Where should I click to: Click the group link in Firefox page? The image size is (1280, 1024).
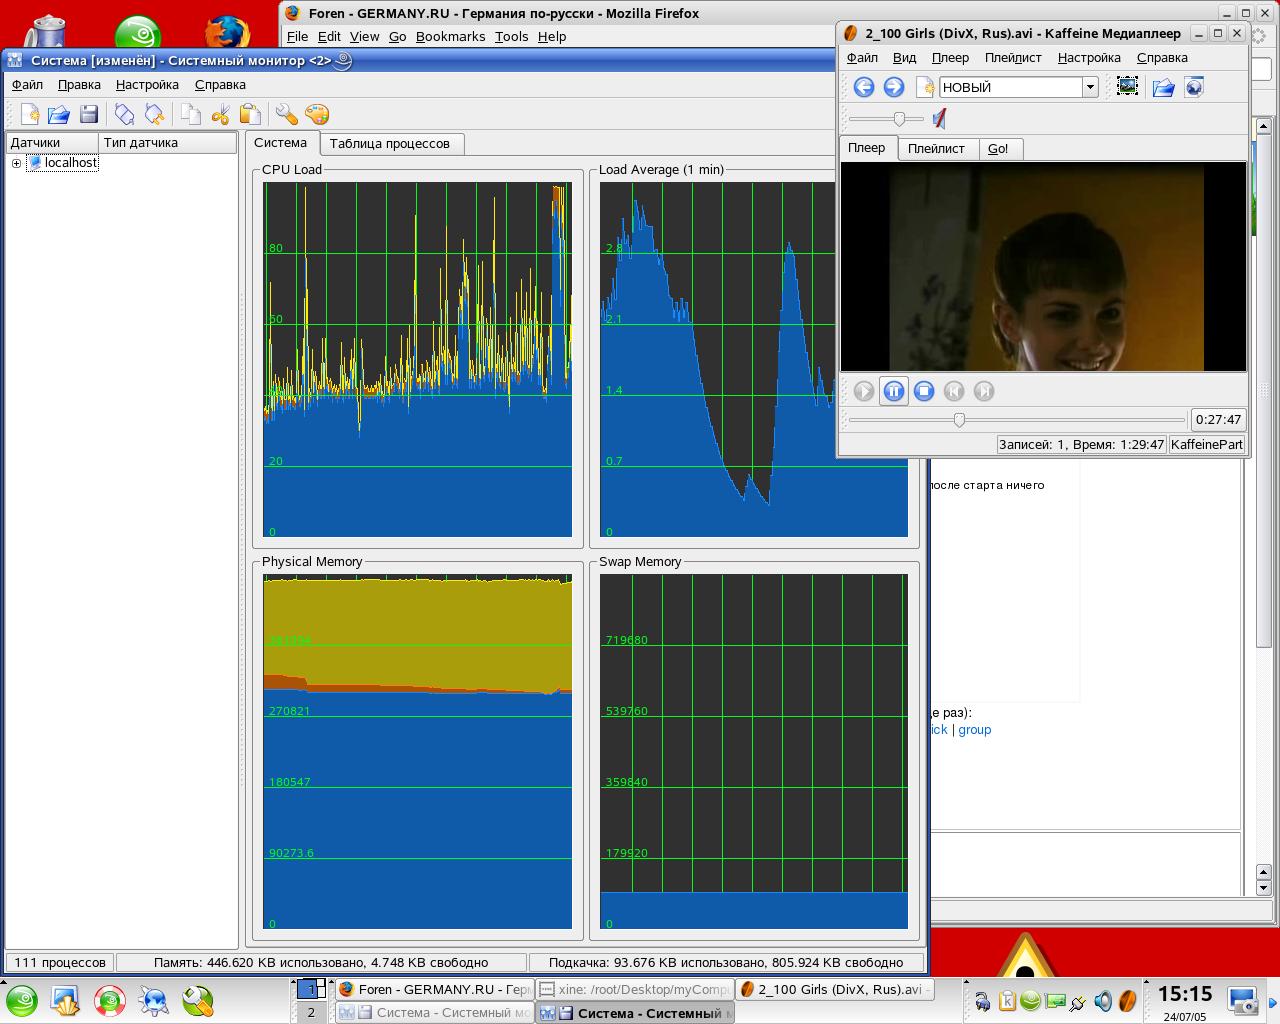[974, 730]
